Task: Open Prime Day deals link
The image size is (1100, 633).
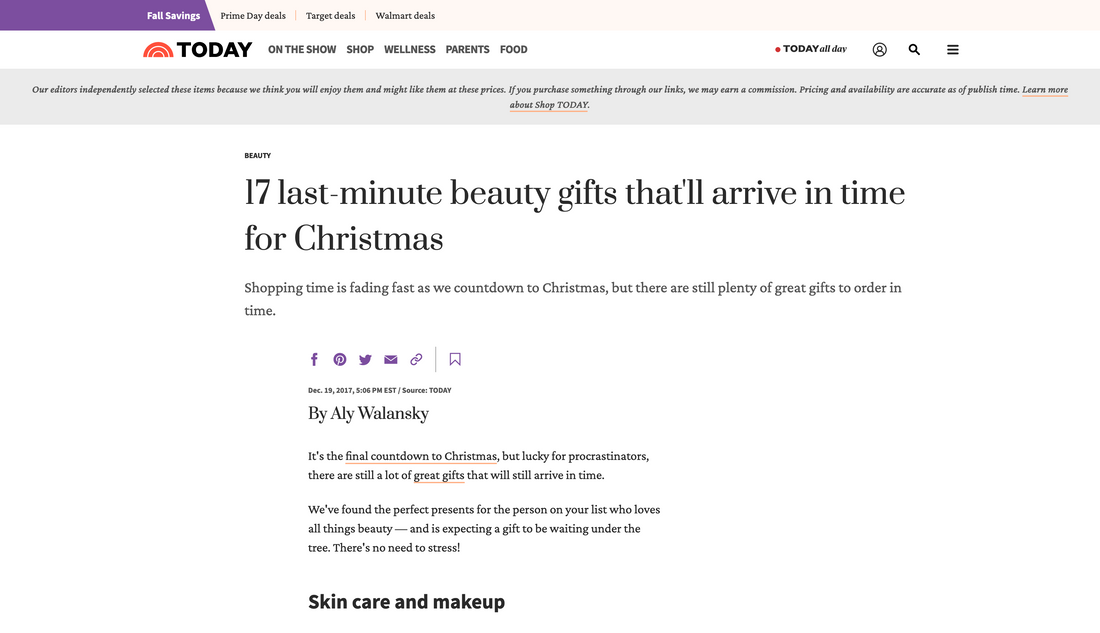Action: coord(253,15)
